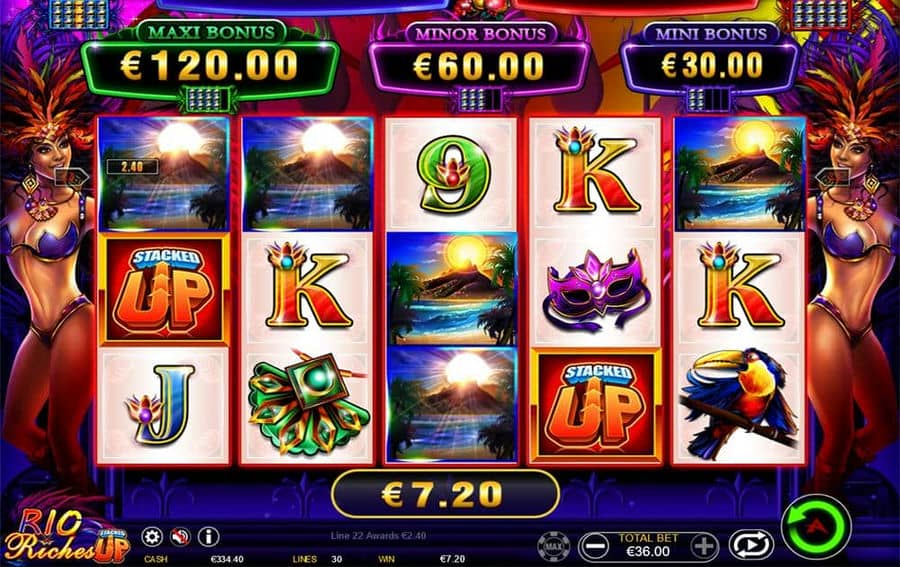The image size is (900, 567).
Task: Decrease total bet with minus button
Action: click(x=594, y=546)
